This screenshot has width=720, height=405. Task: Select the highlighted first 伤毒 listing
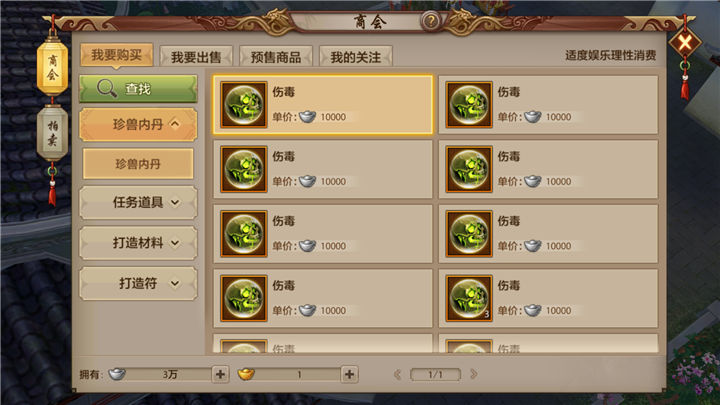pos(323,105)
